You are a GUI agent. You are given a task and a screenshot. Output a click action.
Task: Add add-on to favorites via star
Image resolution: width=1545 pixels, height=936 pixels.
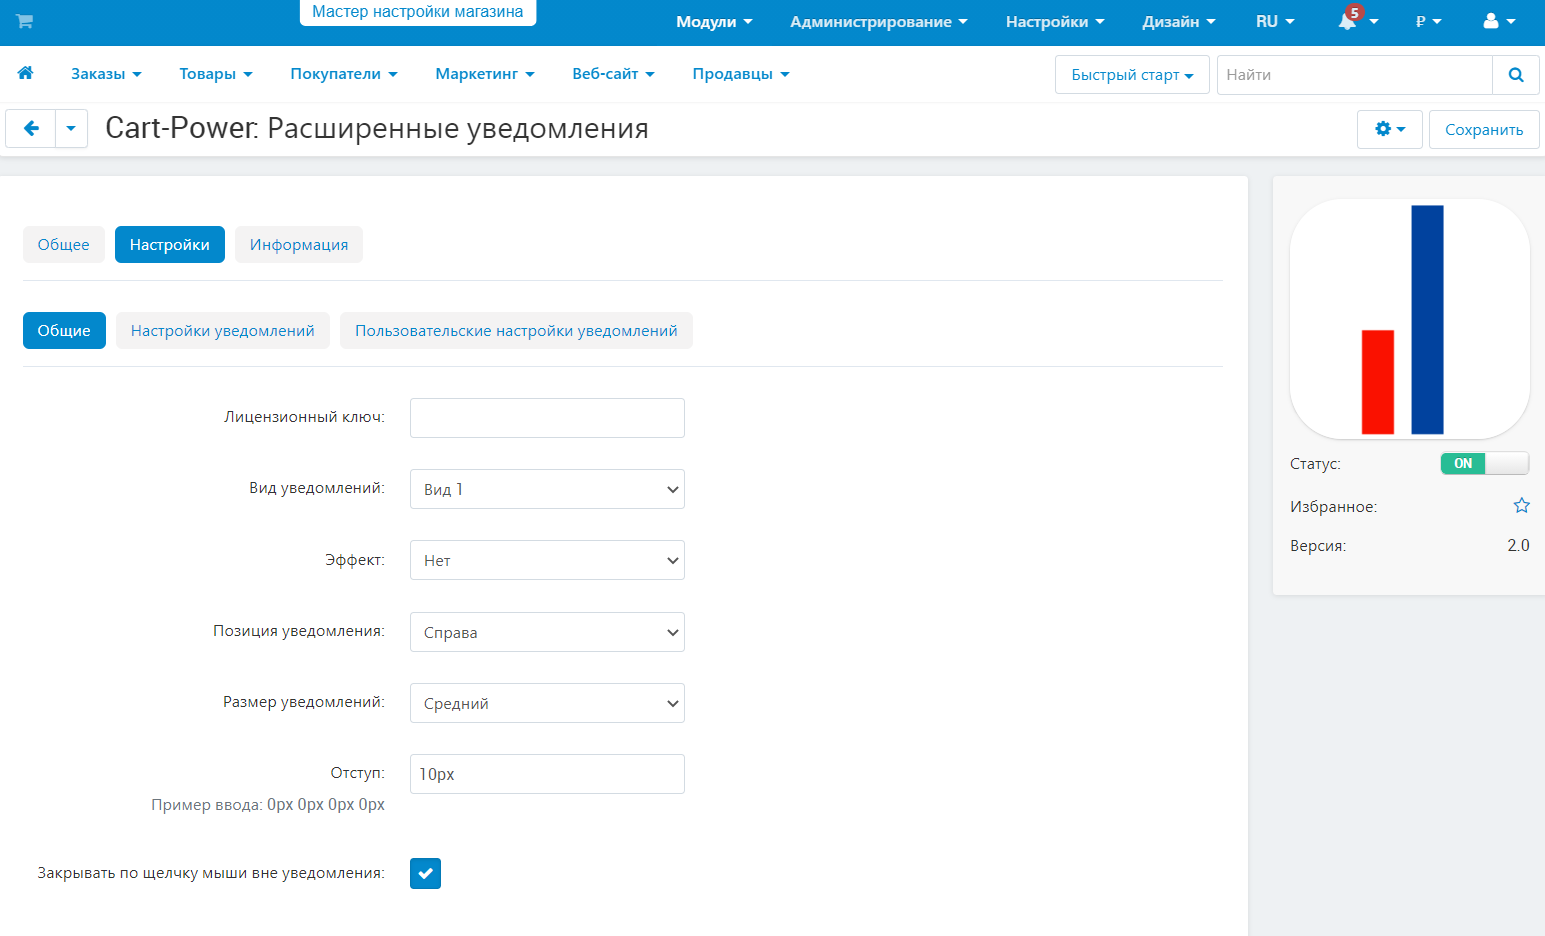[x=1521, y=506]
